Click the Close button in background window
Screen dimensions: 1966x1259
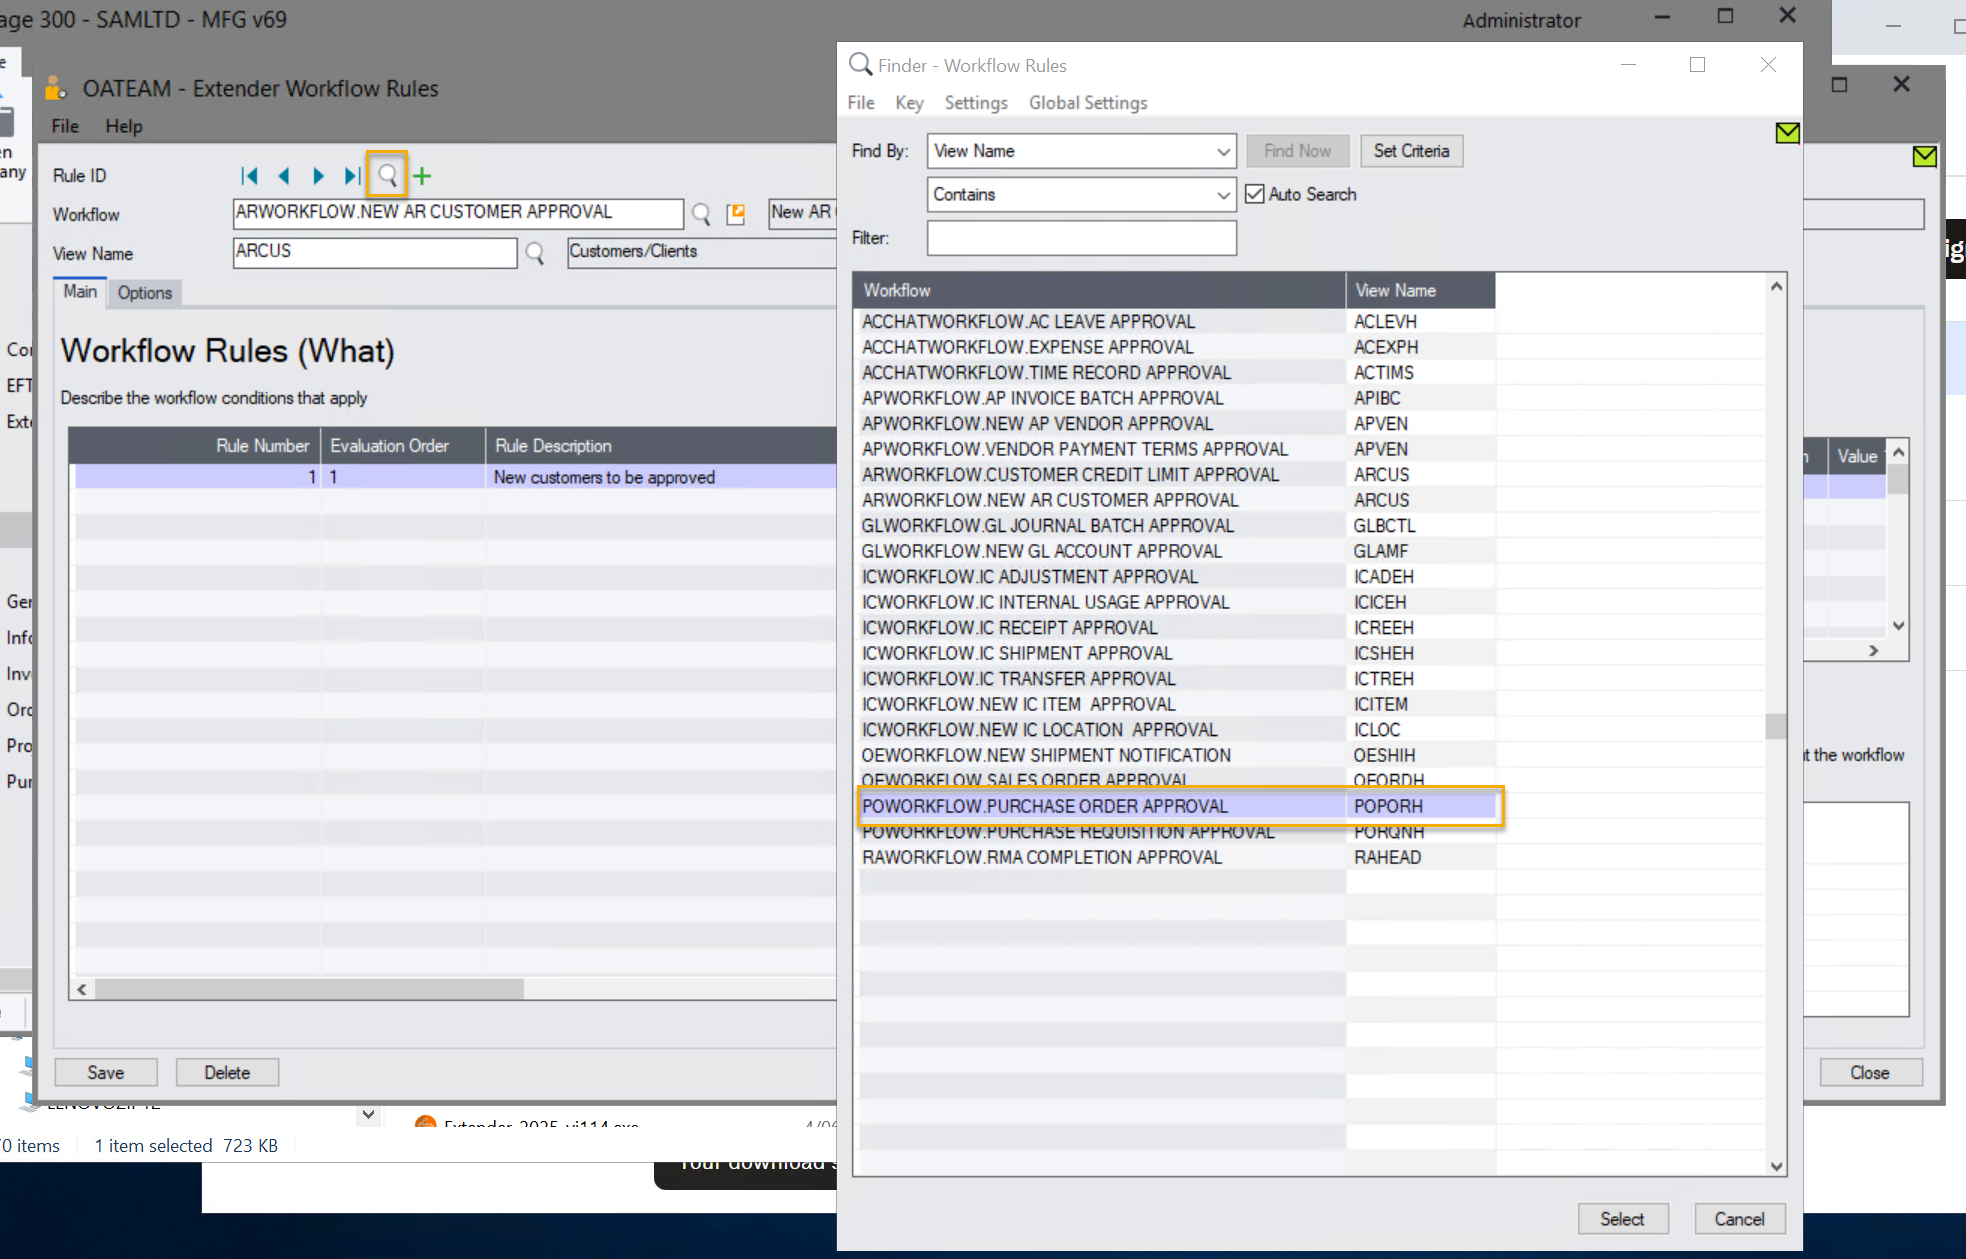[1869, 1072]
